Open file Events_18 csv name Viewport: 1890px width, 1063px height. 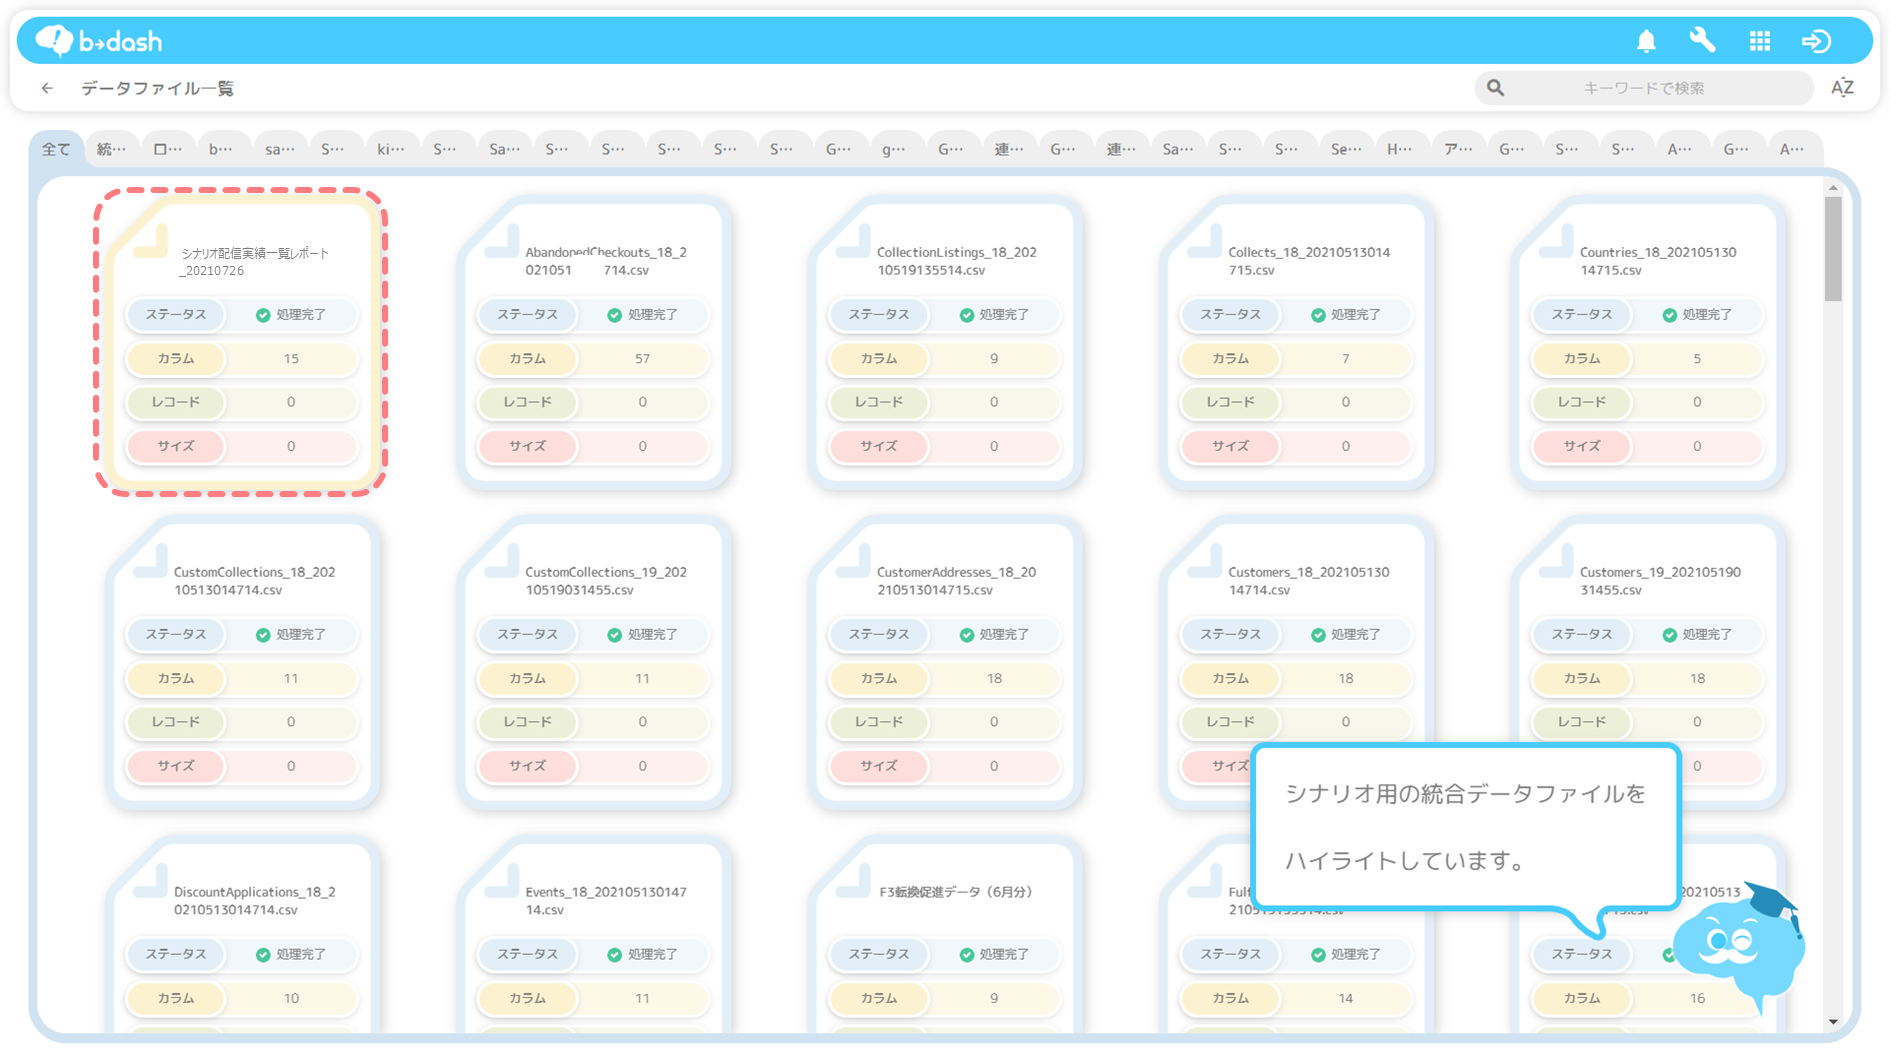pyautogui.click(x=606, y=901)
